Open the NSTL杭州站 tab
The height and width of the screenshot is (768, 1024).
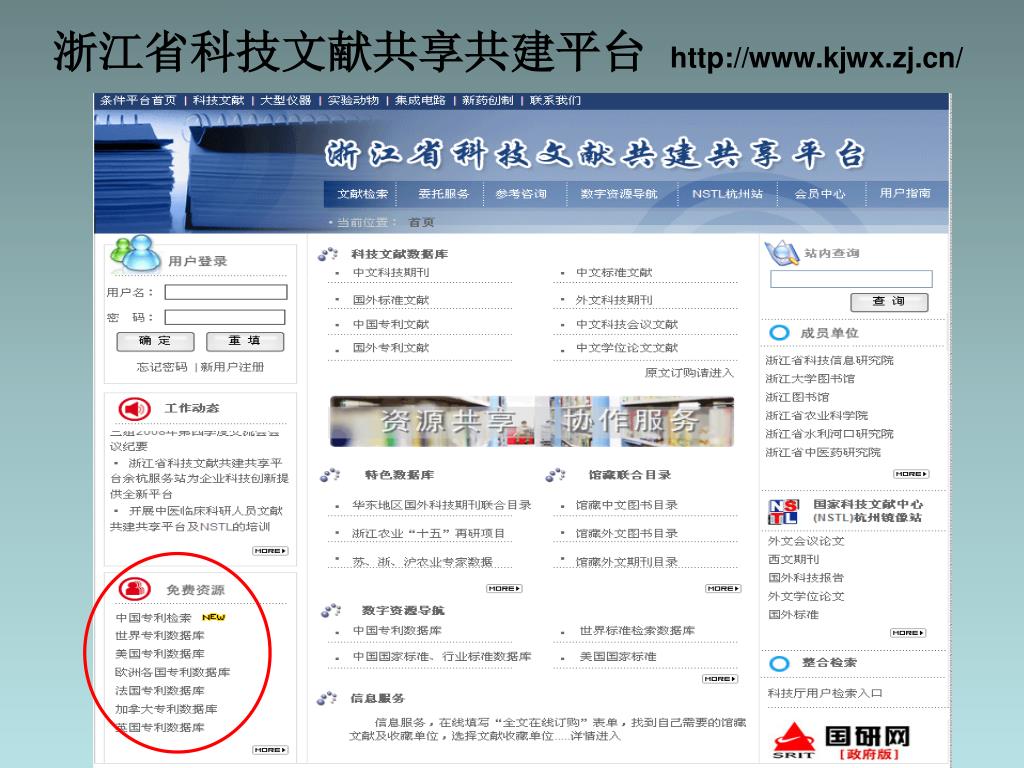click(x=728, y=194)
